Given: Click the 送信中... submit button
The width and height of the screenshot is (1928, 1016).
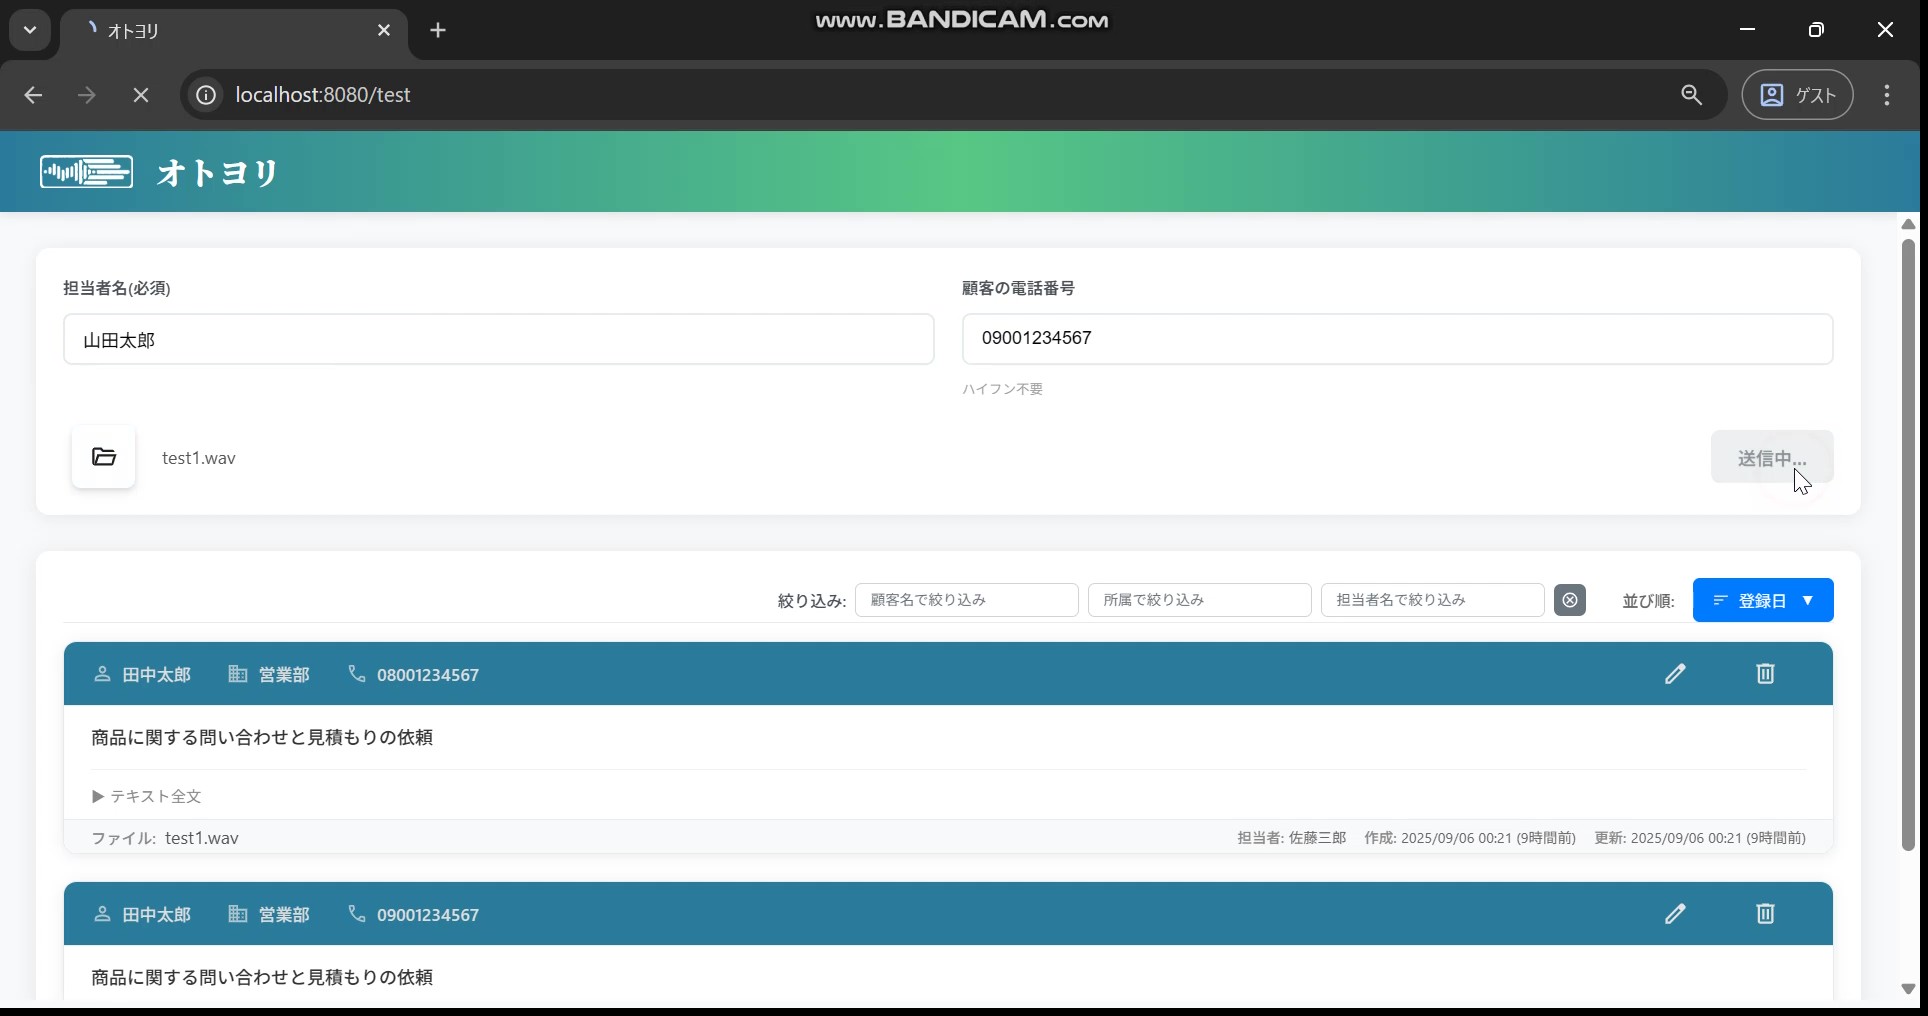Looking at the screenshot, I should tap(1771, 457).
